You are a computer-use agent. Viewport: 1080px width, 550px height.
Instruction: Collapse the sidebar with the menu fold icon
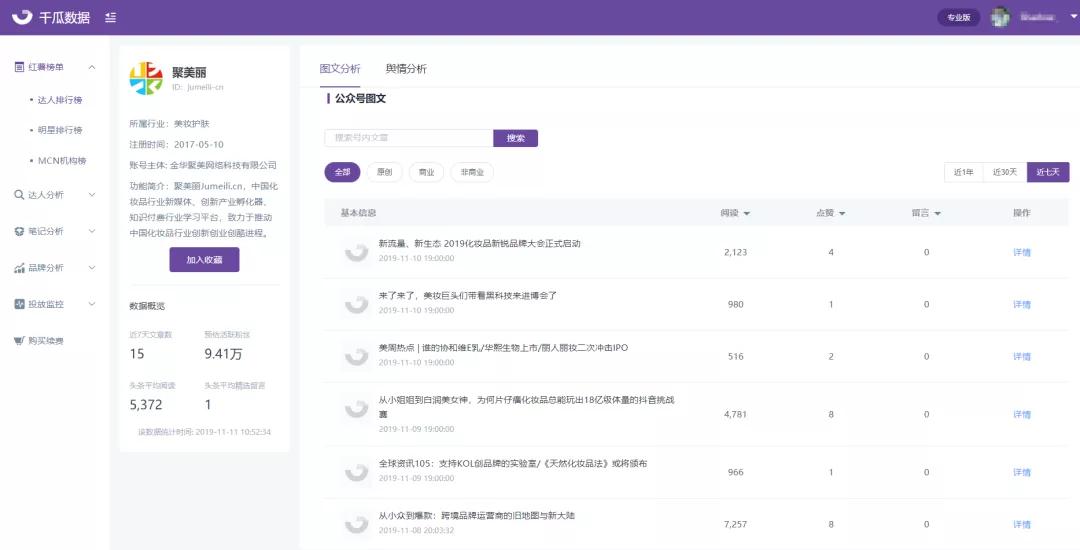point(110,17)
